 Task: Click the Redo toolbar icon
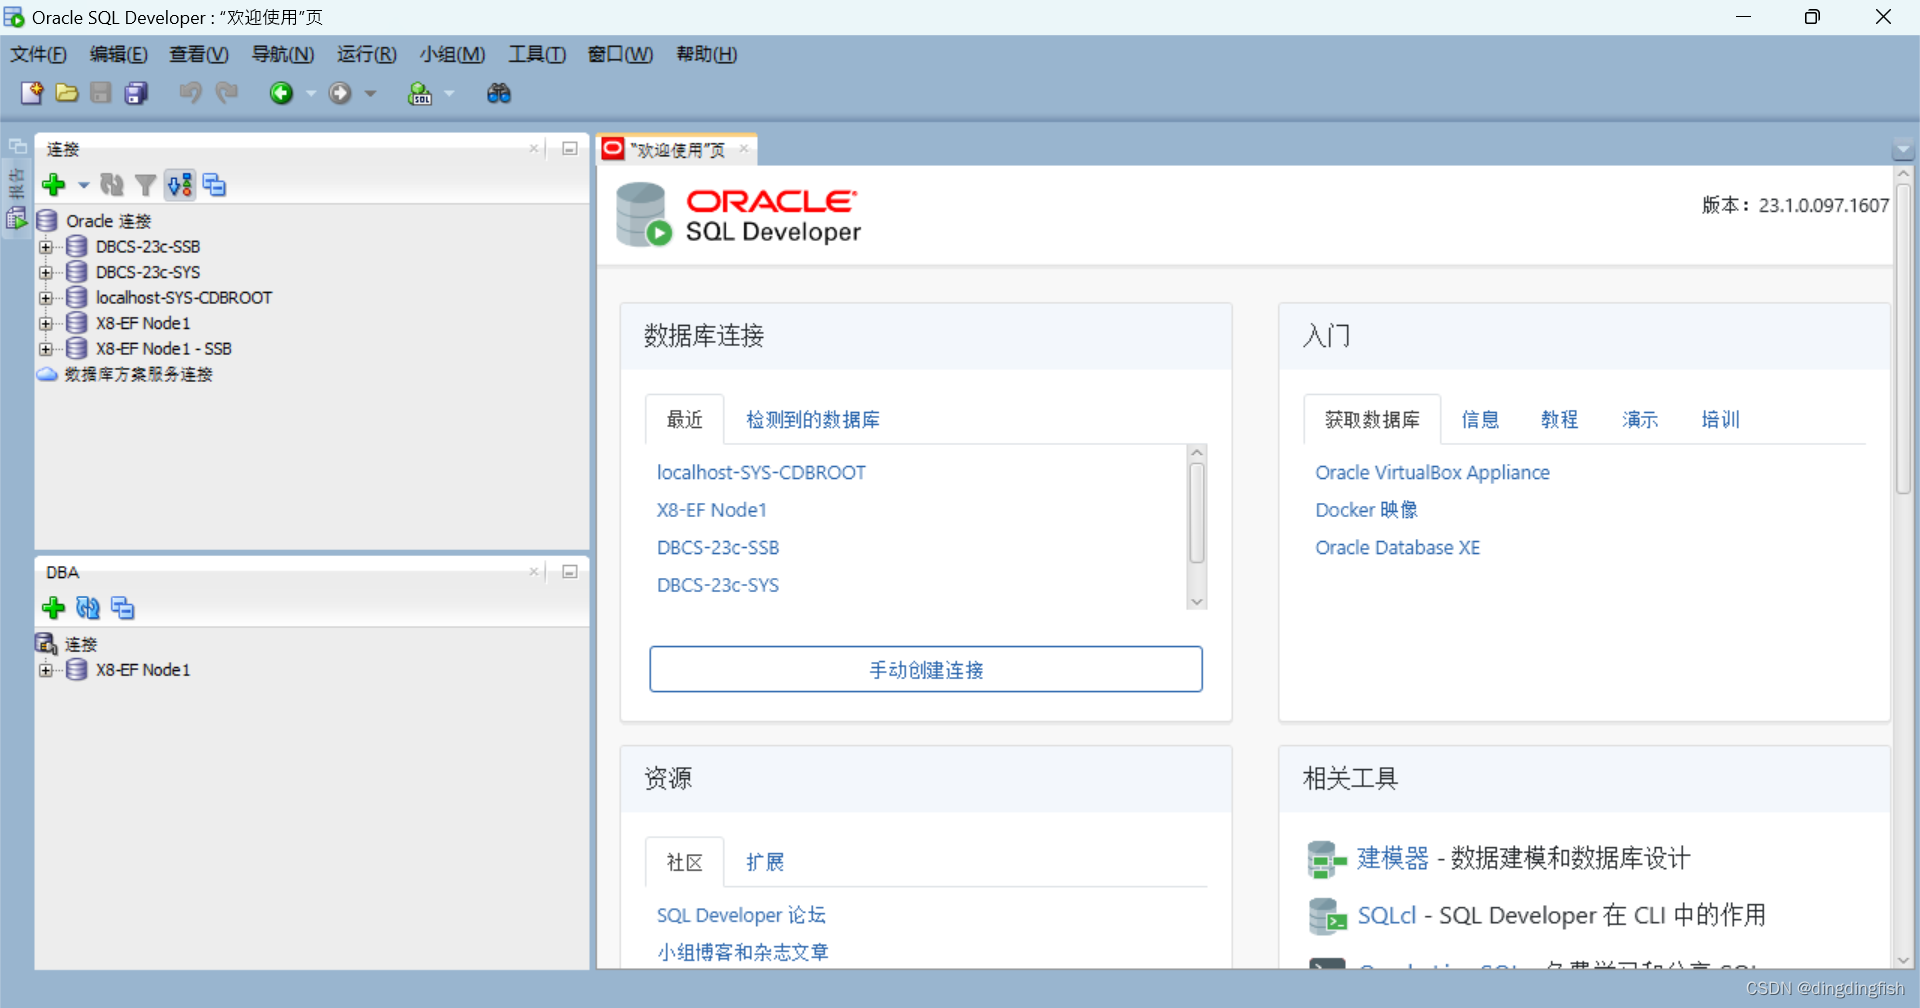tap(227, 93)
